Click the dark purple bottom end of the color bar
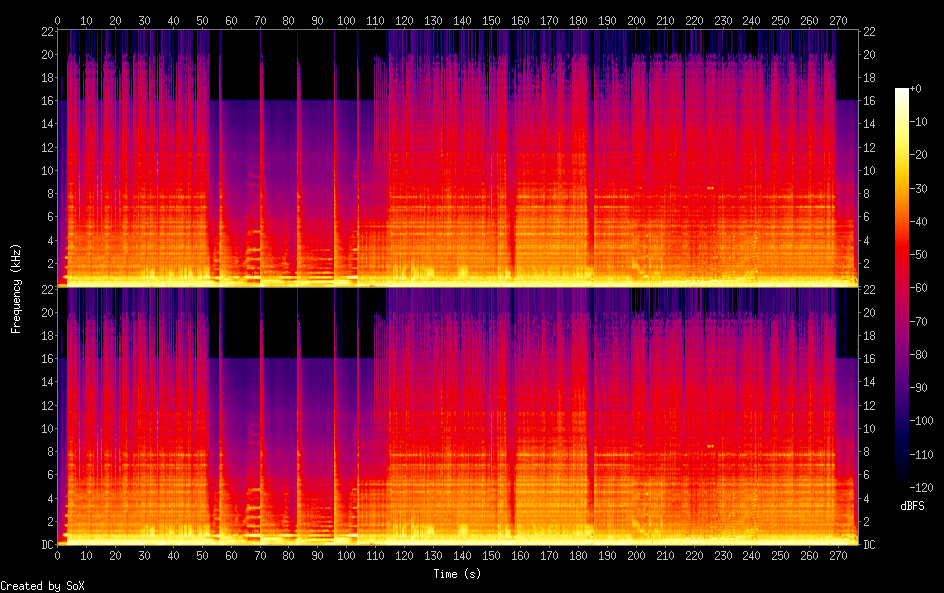Image resolution: width=944 pixels, height=593 pixels. 902,482
